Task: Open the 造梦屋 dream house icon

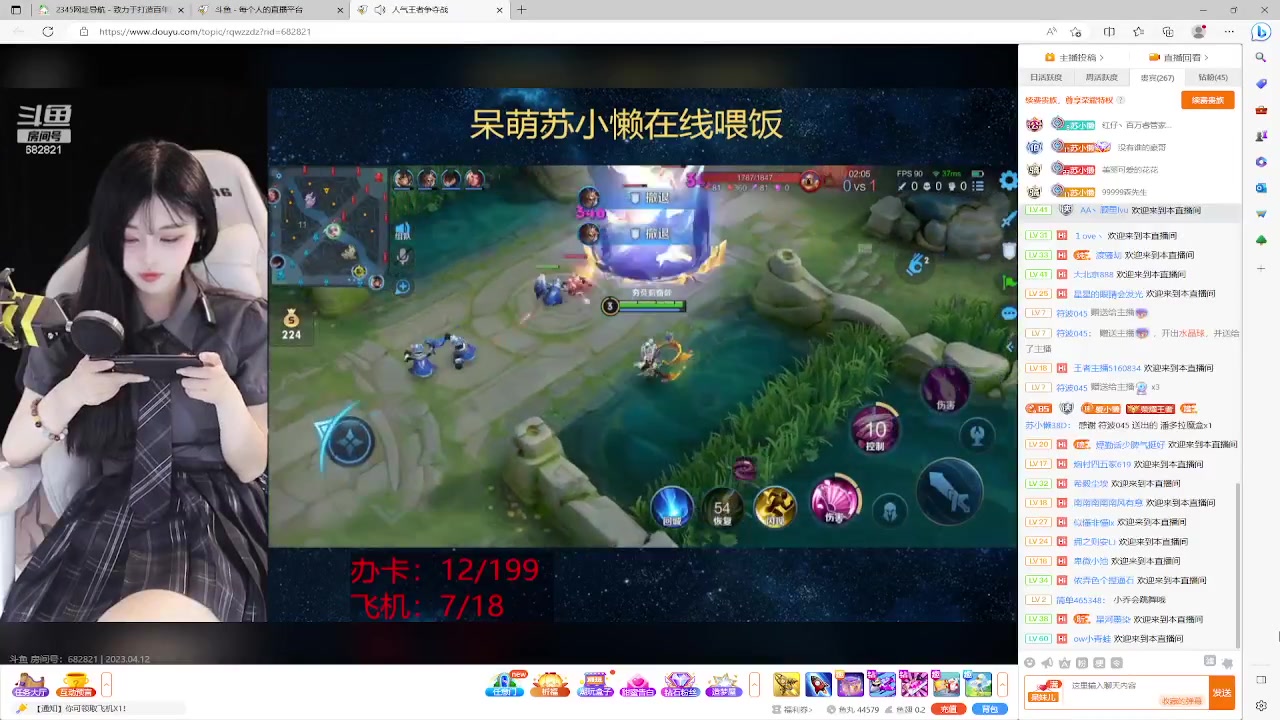Action: (722, 684)
